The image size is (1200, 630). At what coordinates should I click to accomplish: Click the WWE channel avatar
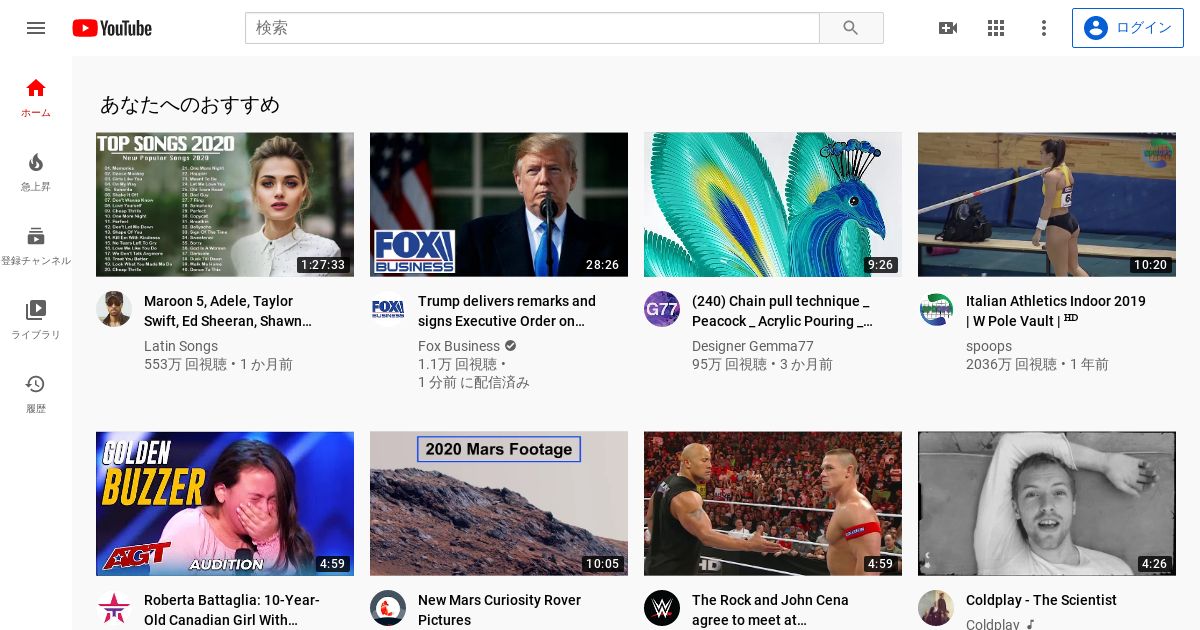coord(662,608)
